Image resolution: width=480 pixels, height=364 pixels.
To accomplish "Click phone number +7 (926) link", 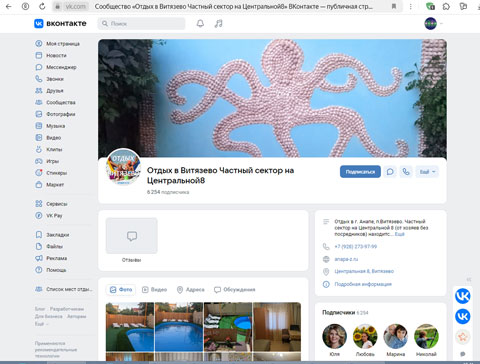I will coord(356,247).
